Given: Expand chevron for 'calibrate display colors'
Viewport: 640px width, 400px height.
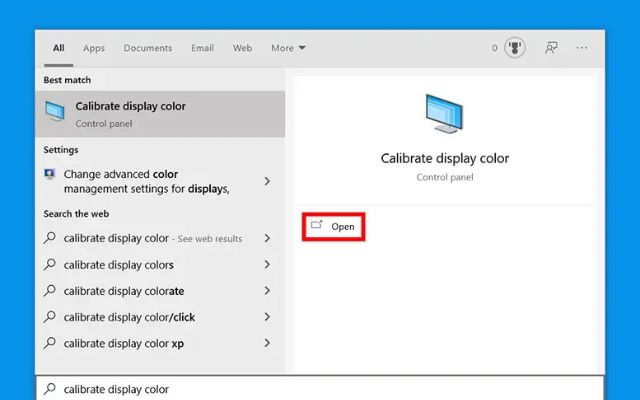Looking at the screenshot, I should click(x=267, y=264).
